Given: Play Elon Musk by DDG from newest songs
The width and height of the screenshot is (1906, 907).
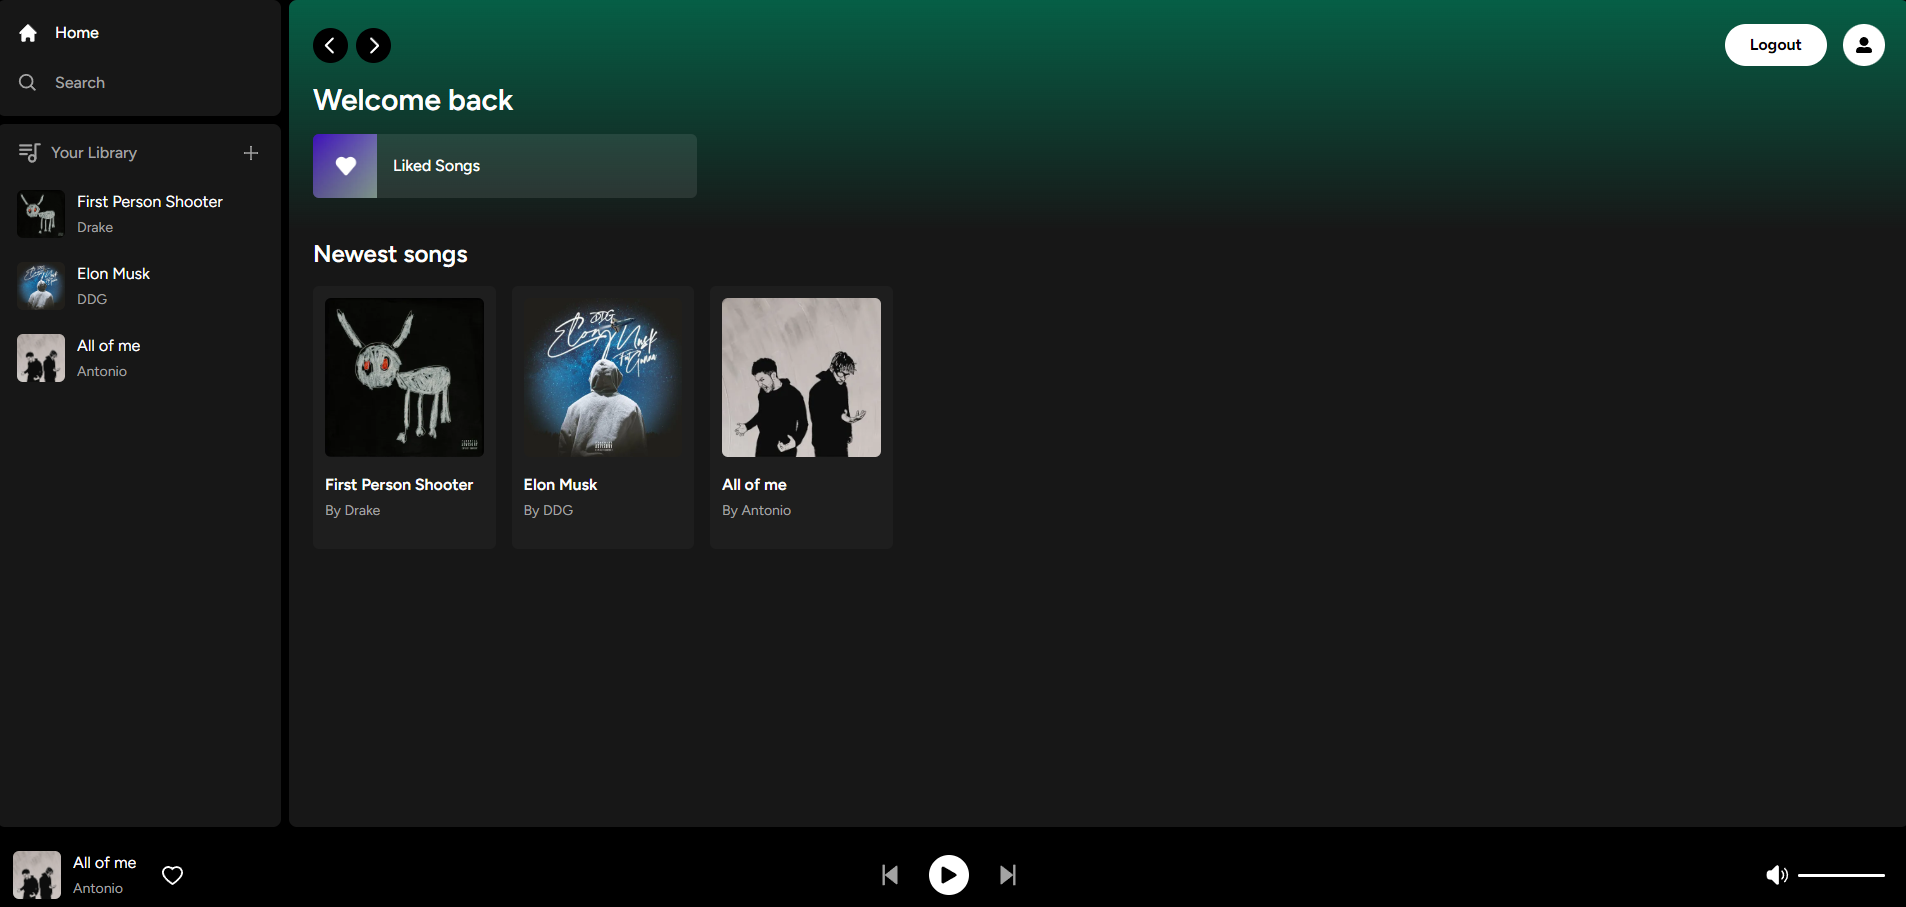Looking at the screenshot, I should point(602,378).
